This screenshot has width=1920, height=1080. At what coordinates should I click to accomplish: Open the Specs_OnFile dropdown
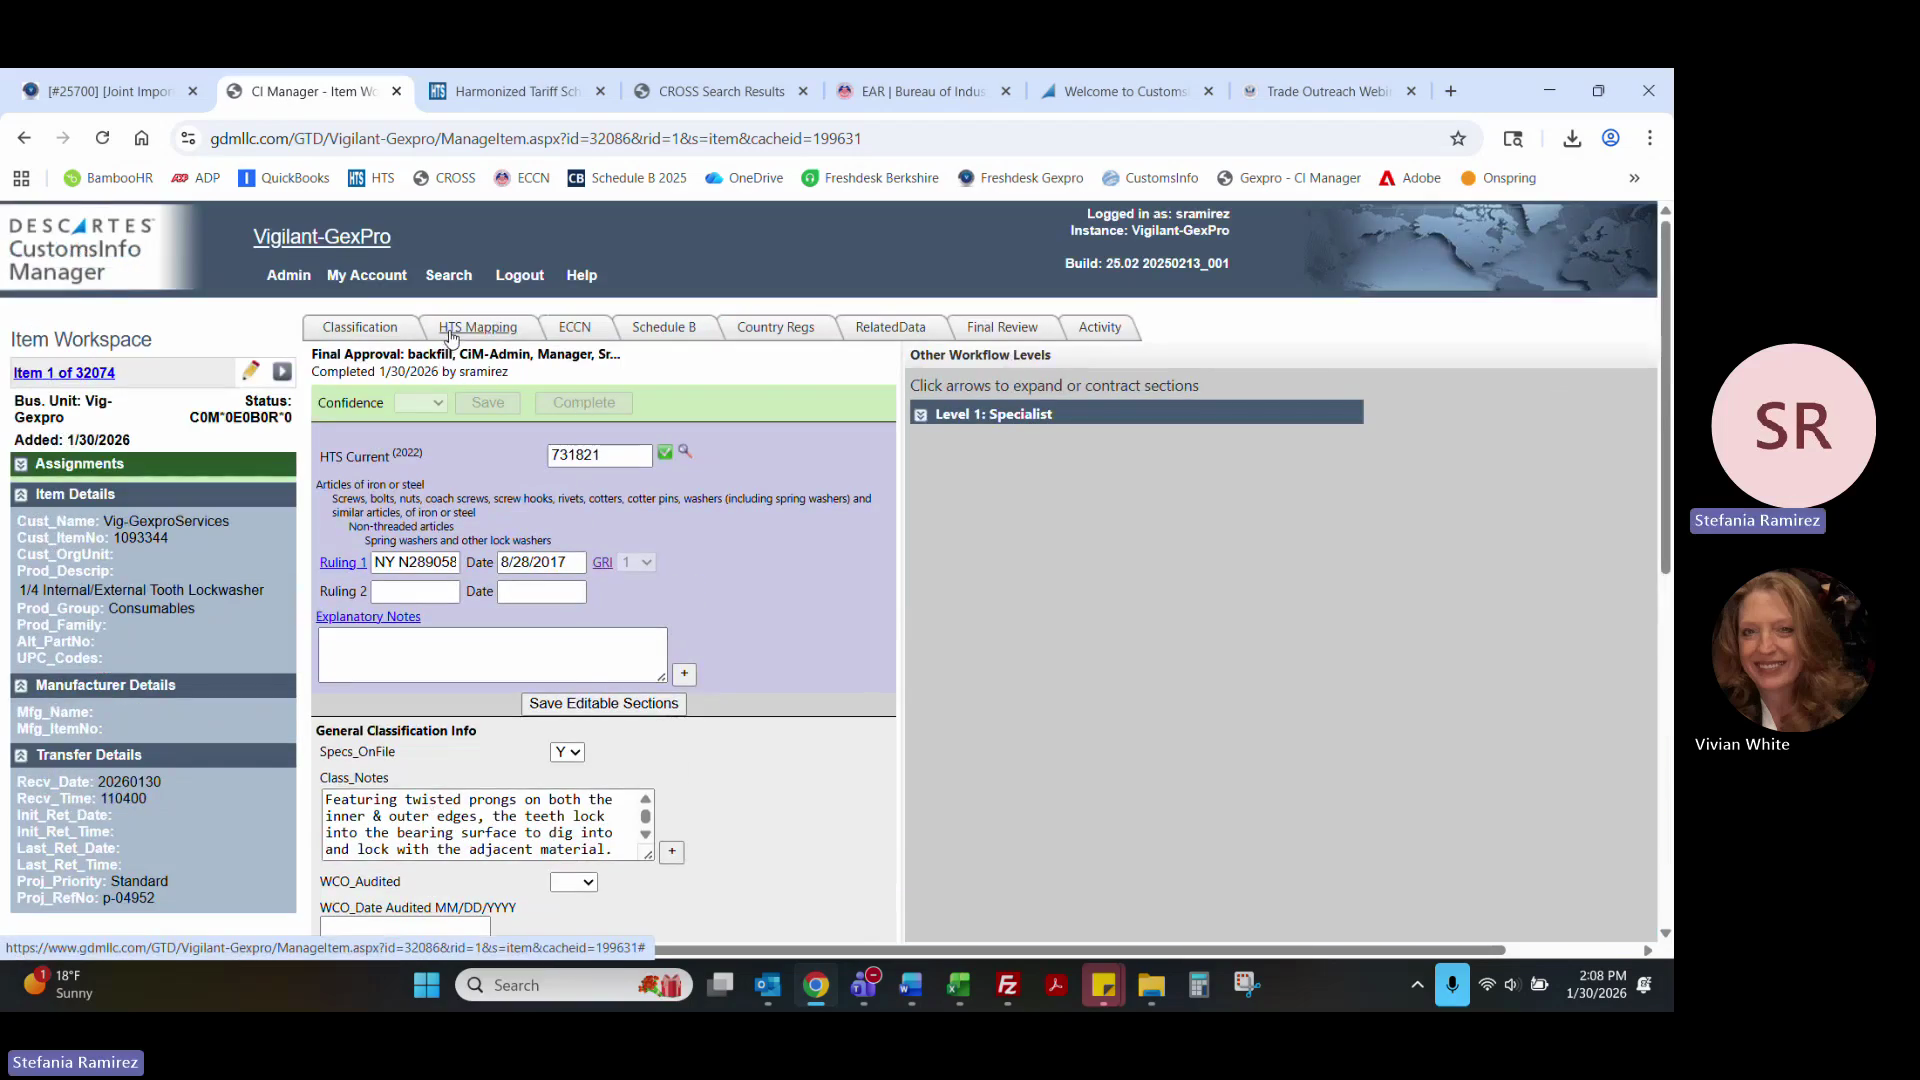click(x=567, y=752)
